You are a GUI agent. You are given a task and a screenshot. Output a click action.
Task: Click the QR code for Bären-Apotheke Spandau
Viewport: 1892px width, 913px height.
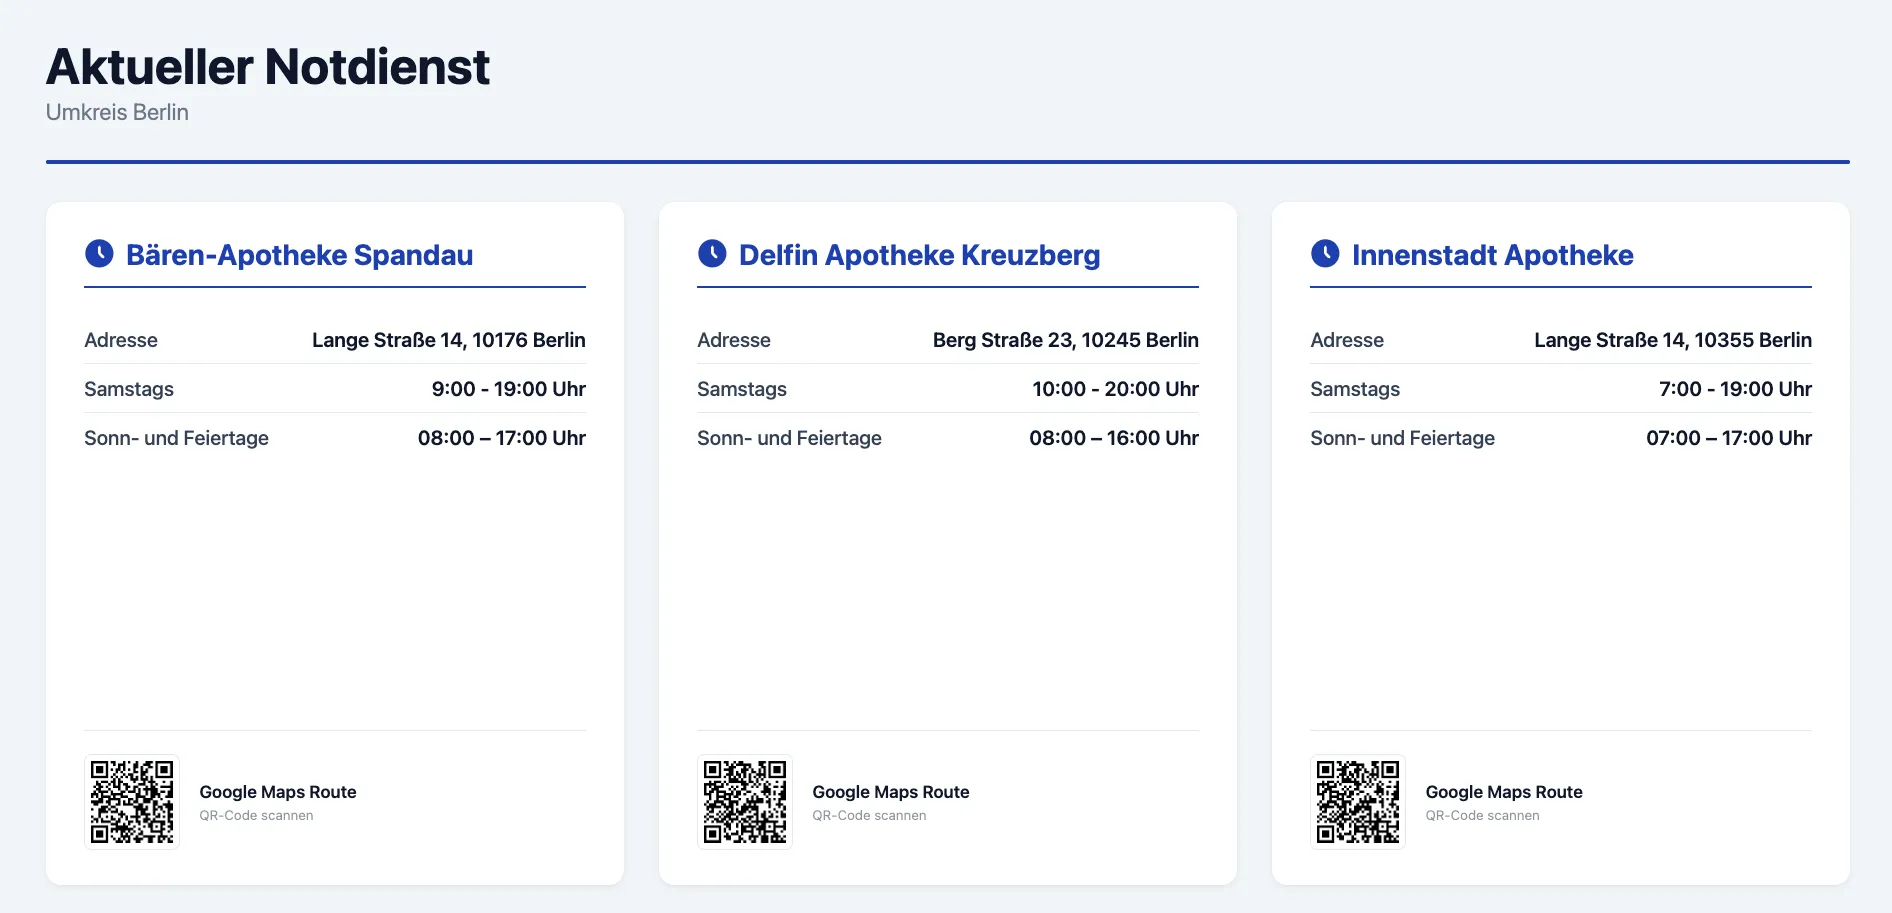(132, 802)
